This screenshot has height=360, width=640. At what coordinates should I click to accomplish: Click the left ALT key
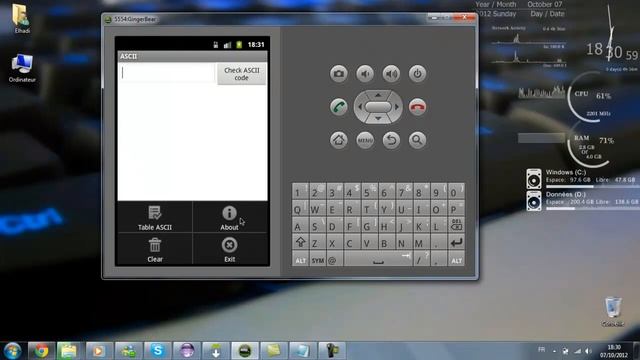tap(300, 260)
